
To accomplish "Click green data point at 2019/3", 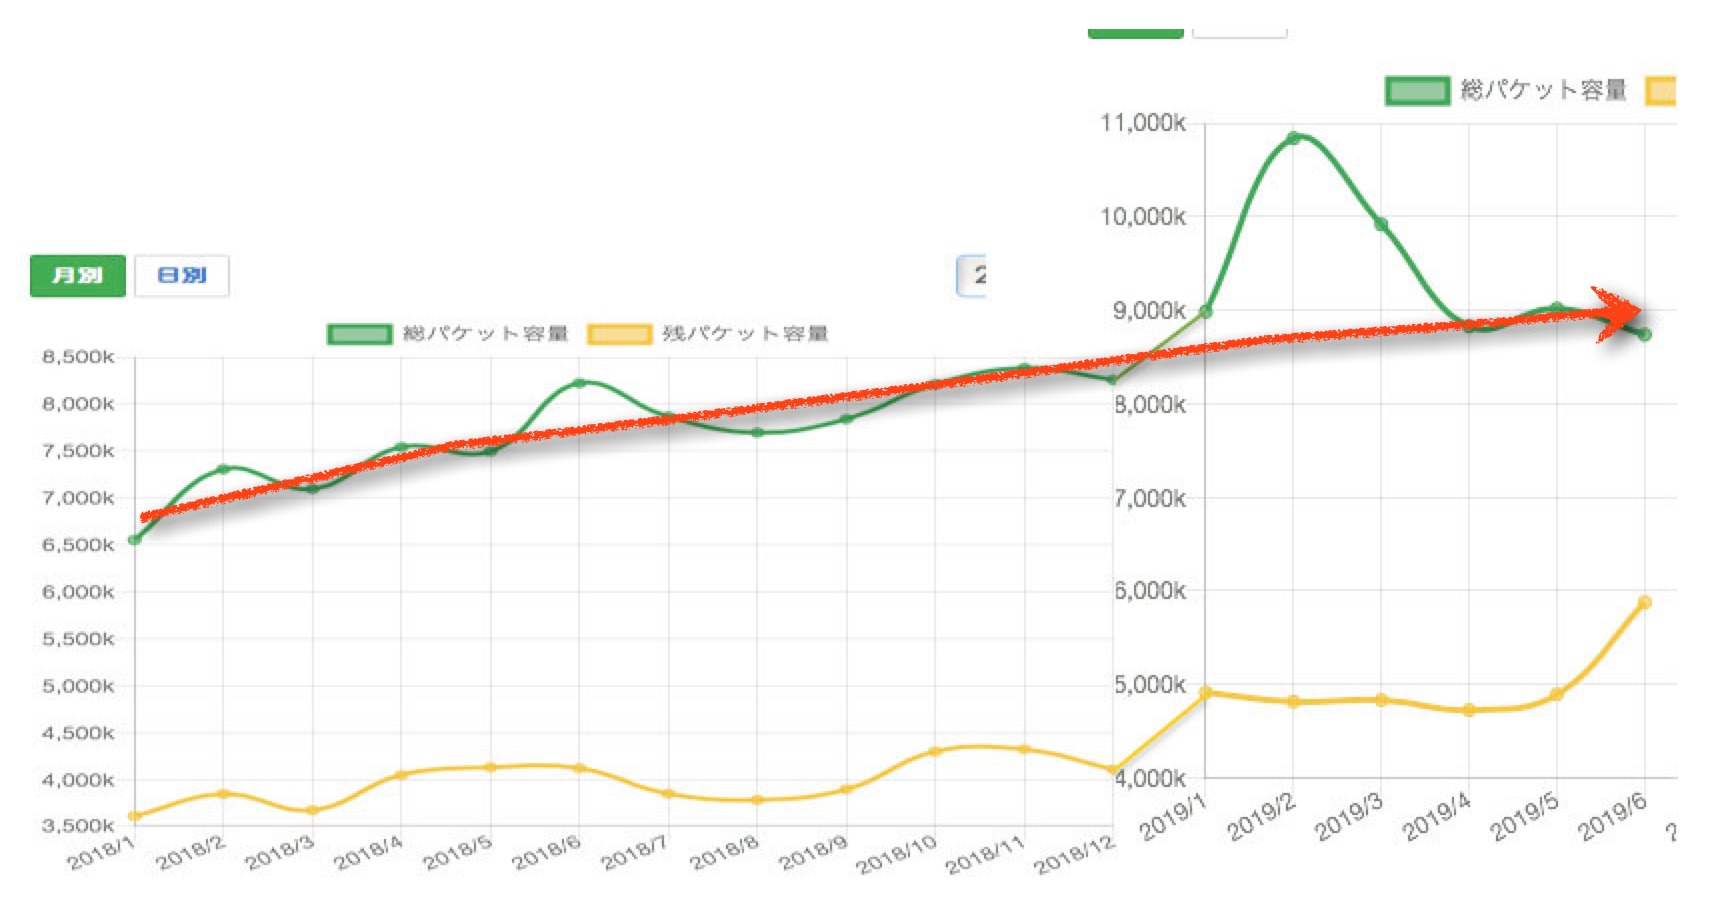I will [x=1381, y=225].
